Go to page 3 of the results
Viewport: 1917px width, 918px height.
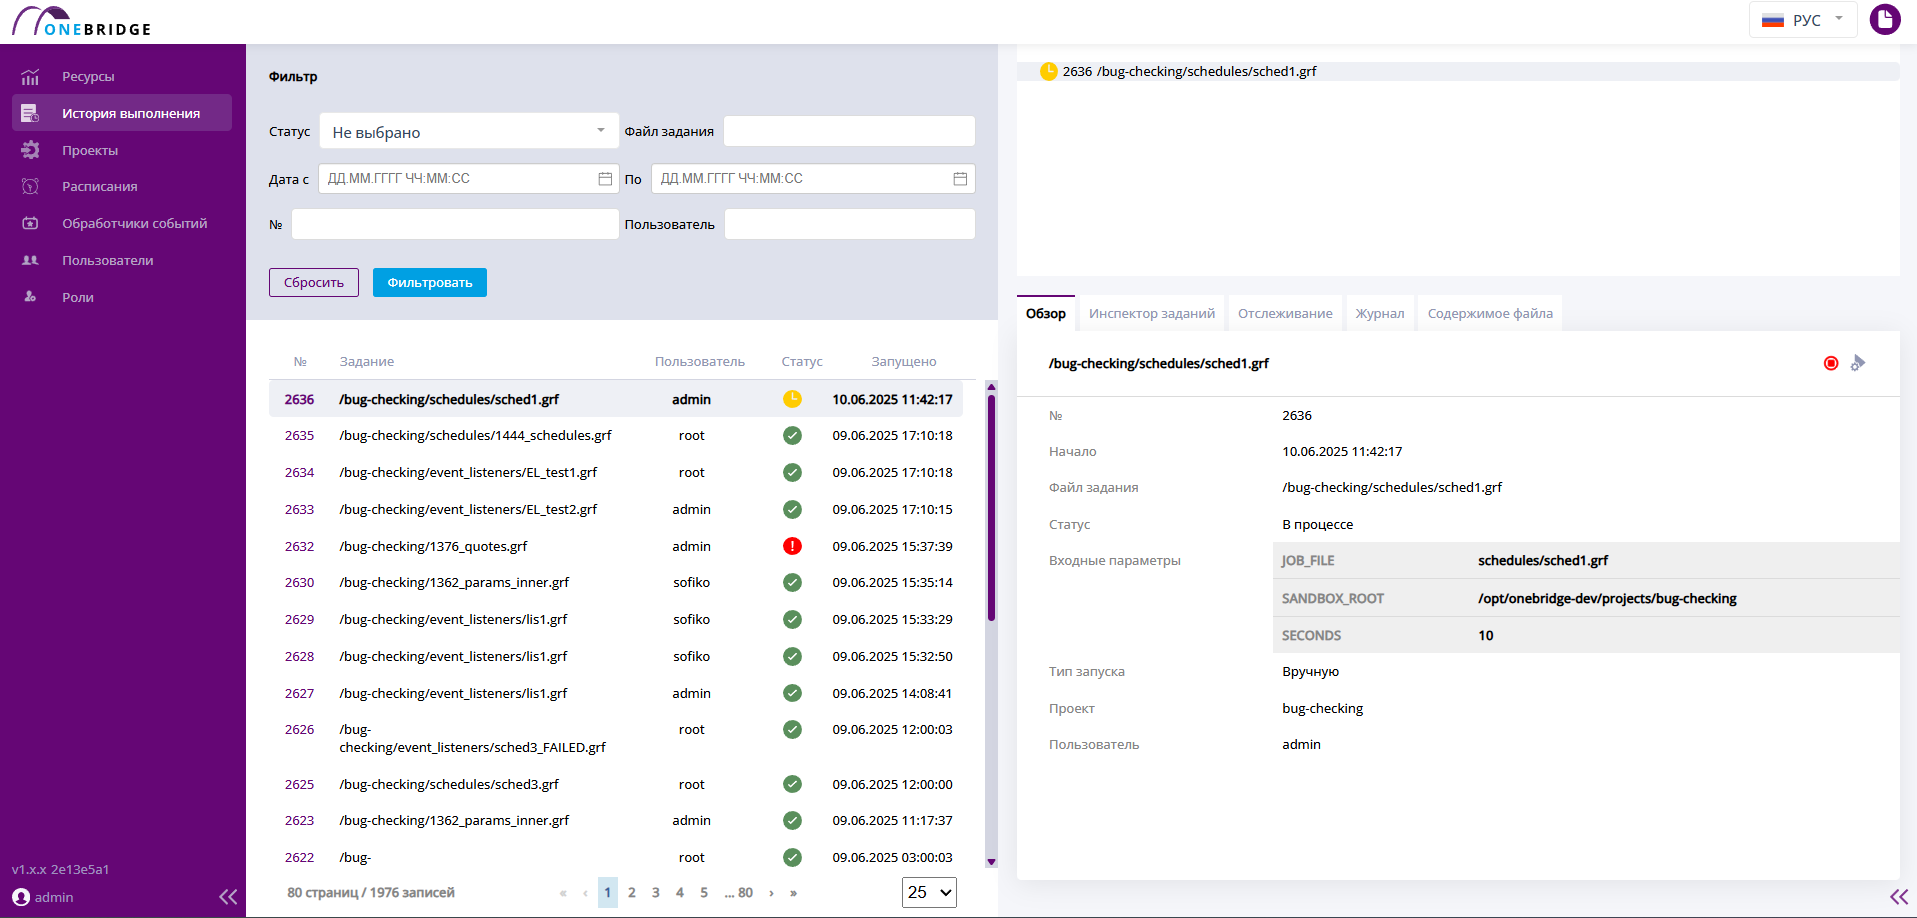[x=656, y=892]
